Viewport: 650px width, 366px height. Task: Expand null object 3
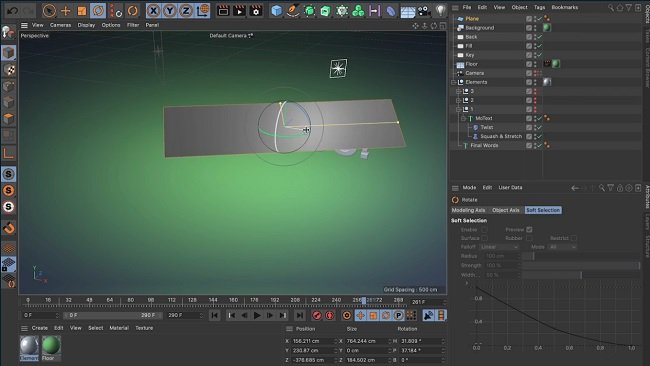point(458,91)
